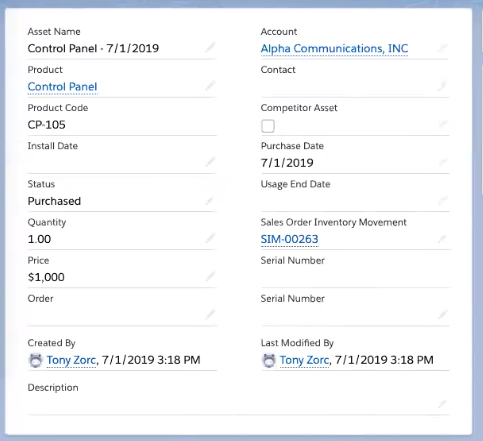Edit the Order field with pencil icon
The image size is (483, 441).
[210, 314]
